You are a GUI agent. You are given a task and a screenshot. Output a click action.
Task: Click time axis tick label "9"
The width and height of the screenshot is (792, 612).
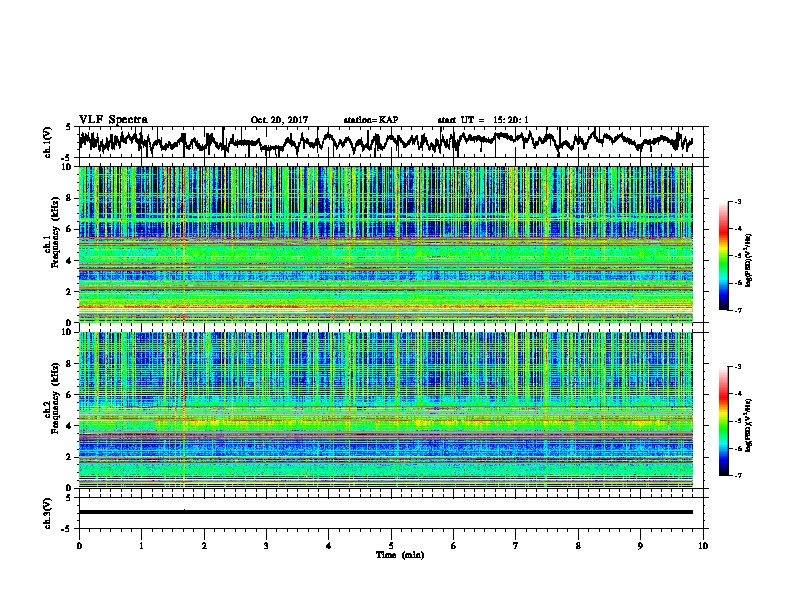pyautogui.click(x=640, y=546)
